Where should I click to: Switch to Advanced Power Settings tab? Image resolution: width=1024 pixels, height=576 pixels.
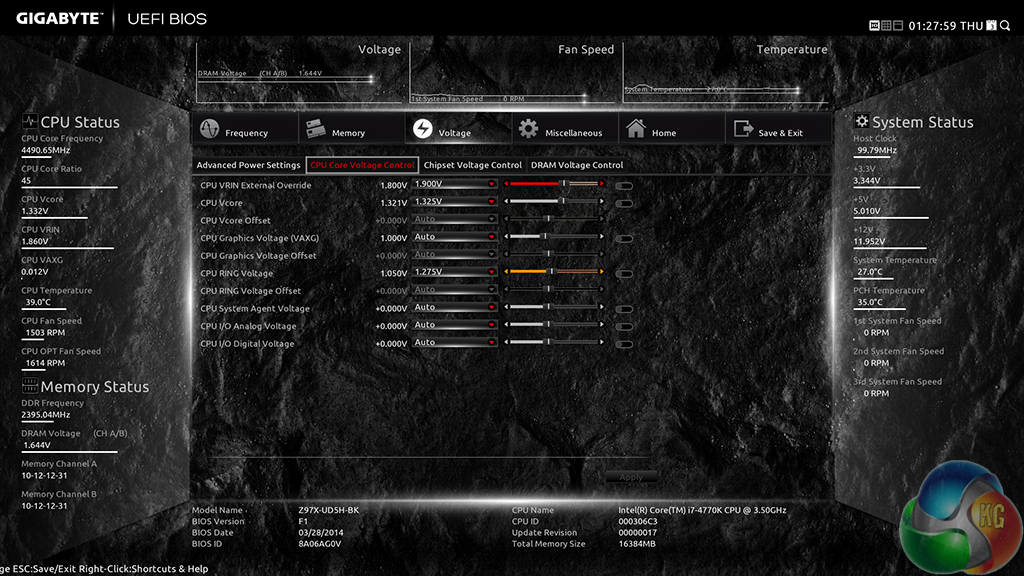(248, 165)
